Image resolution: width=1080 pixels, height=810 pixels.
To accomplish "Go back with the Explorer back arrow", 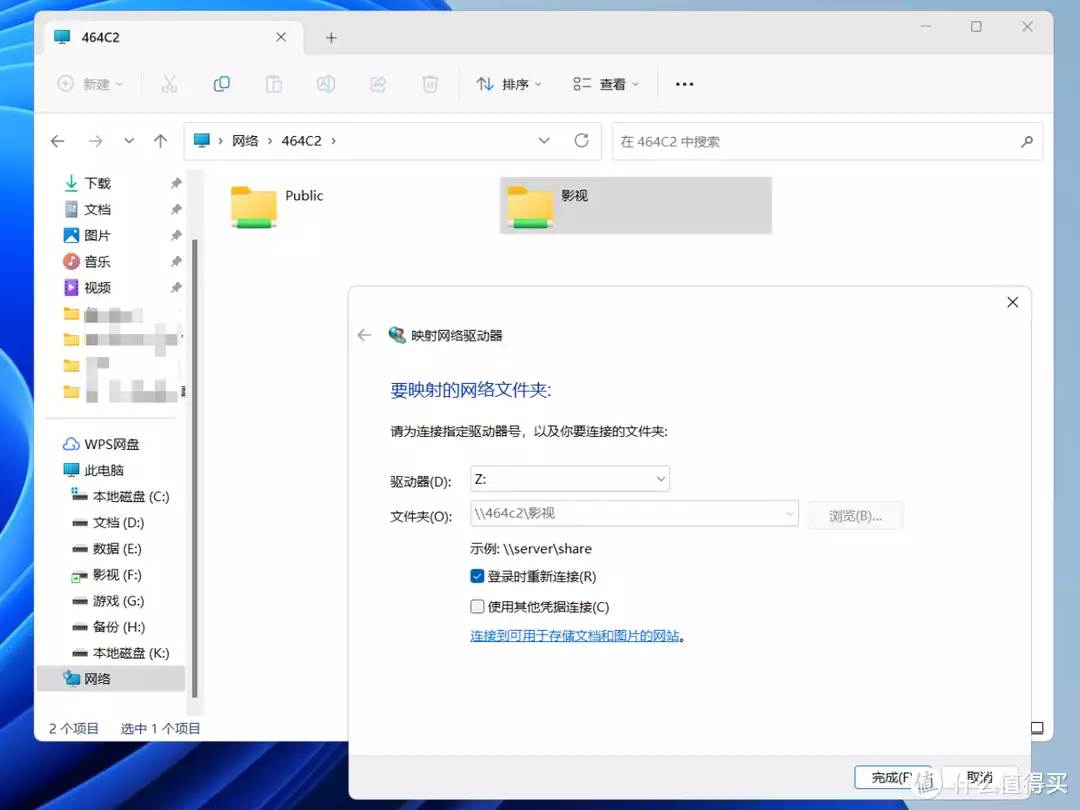I will (x=58, y=141).
